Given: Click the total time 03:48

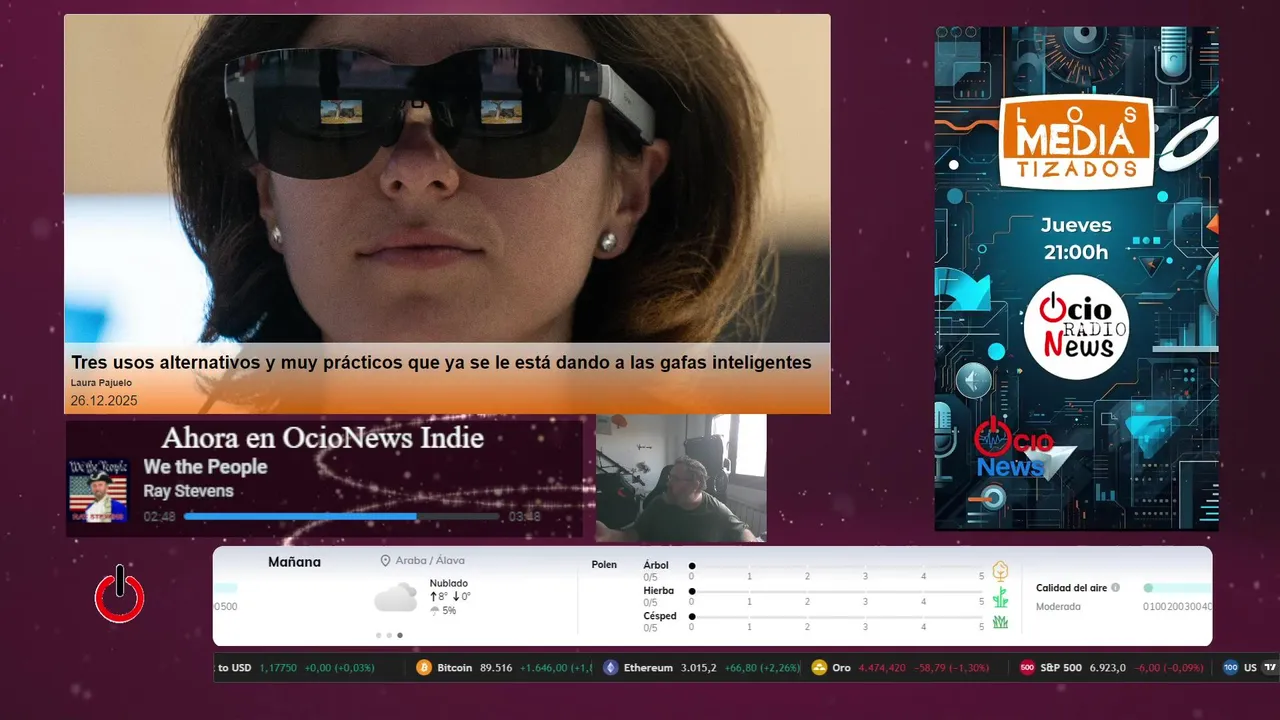Looking at the screenshot, I should [x=525, y=517].
